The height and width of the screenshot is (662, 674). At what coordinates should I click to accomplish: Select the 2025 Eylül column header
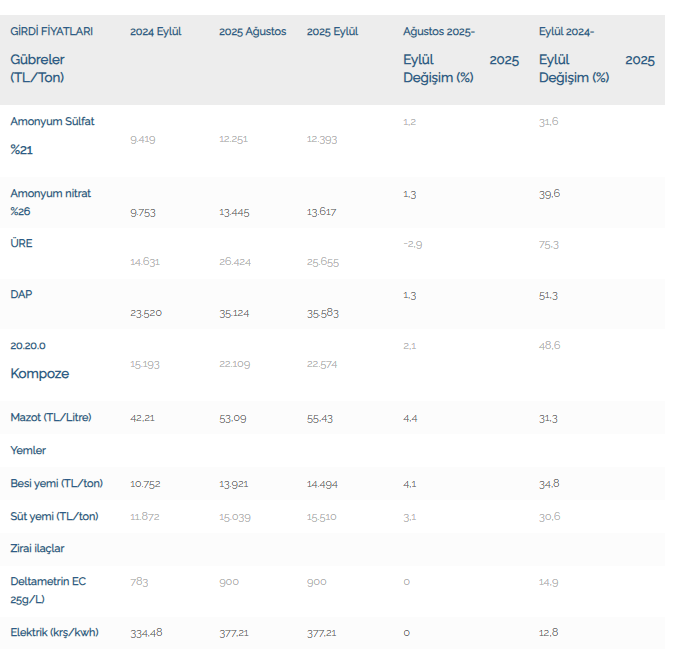point(333,32)
